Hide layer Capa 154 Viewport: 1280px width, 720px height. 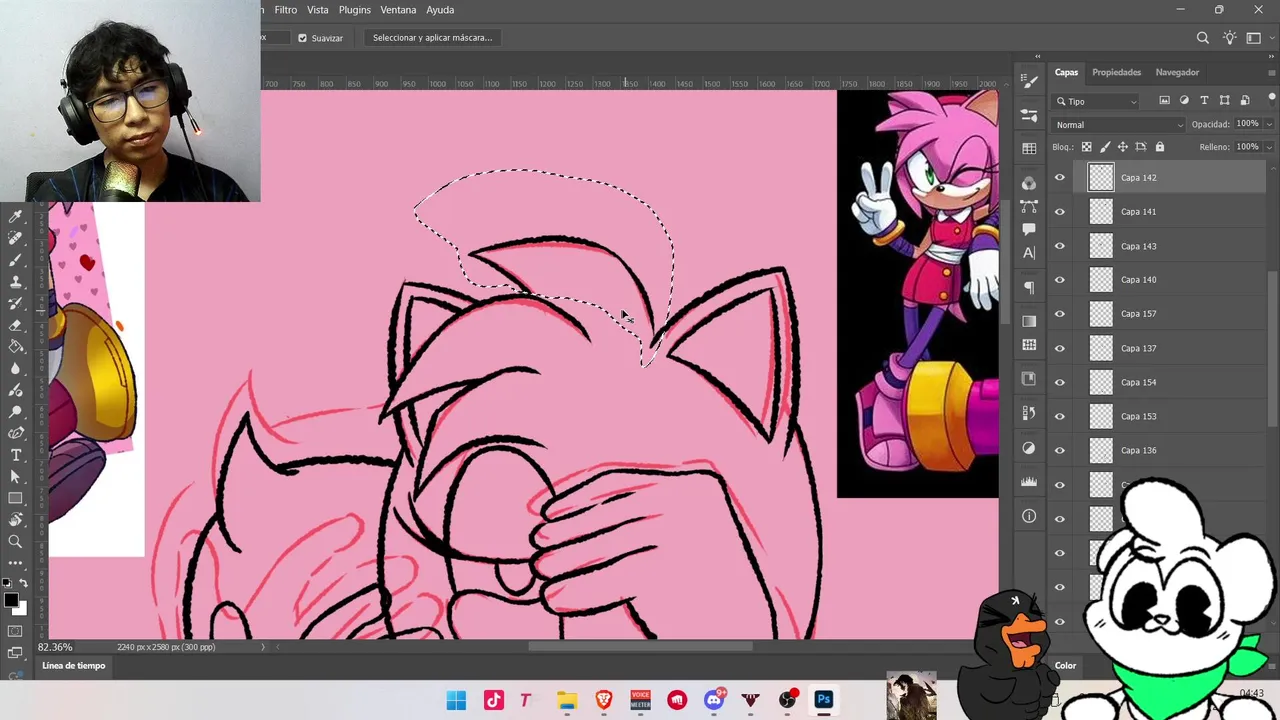(x=1060, y=382)
